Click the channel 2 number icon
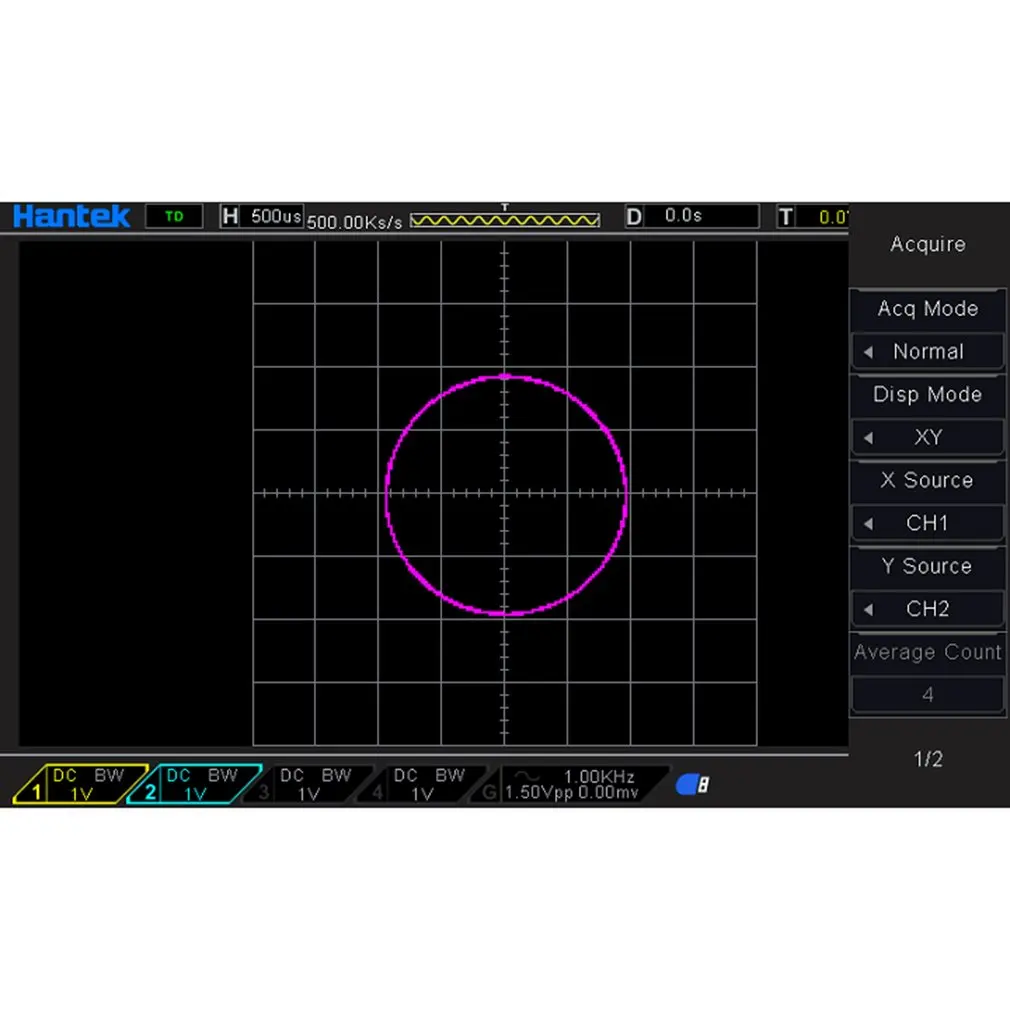The height and width of the screenshot is (1010, 1010). click(150, 792)
